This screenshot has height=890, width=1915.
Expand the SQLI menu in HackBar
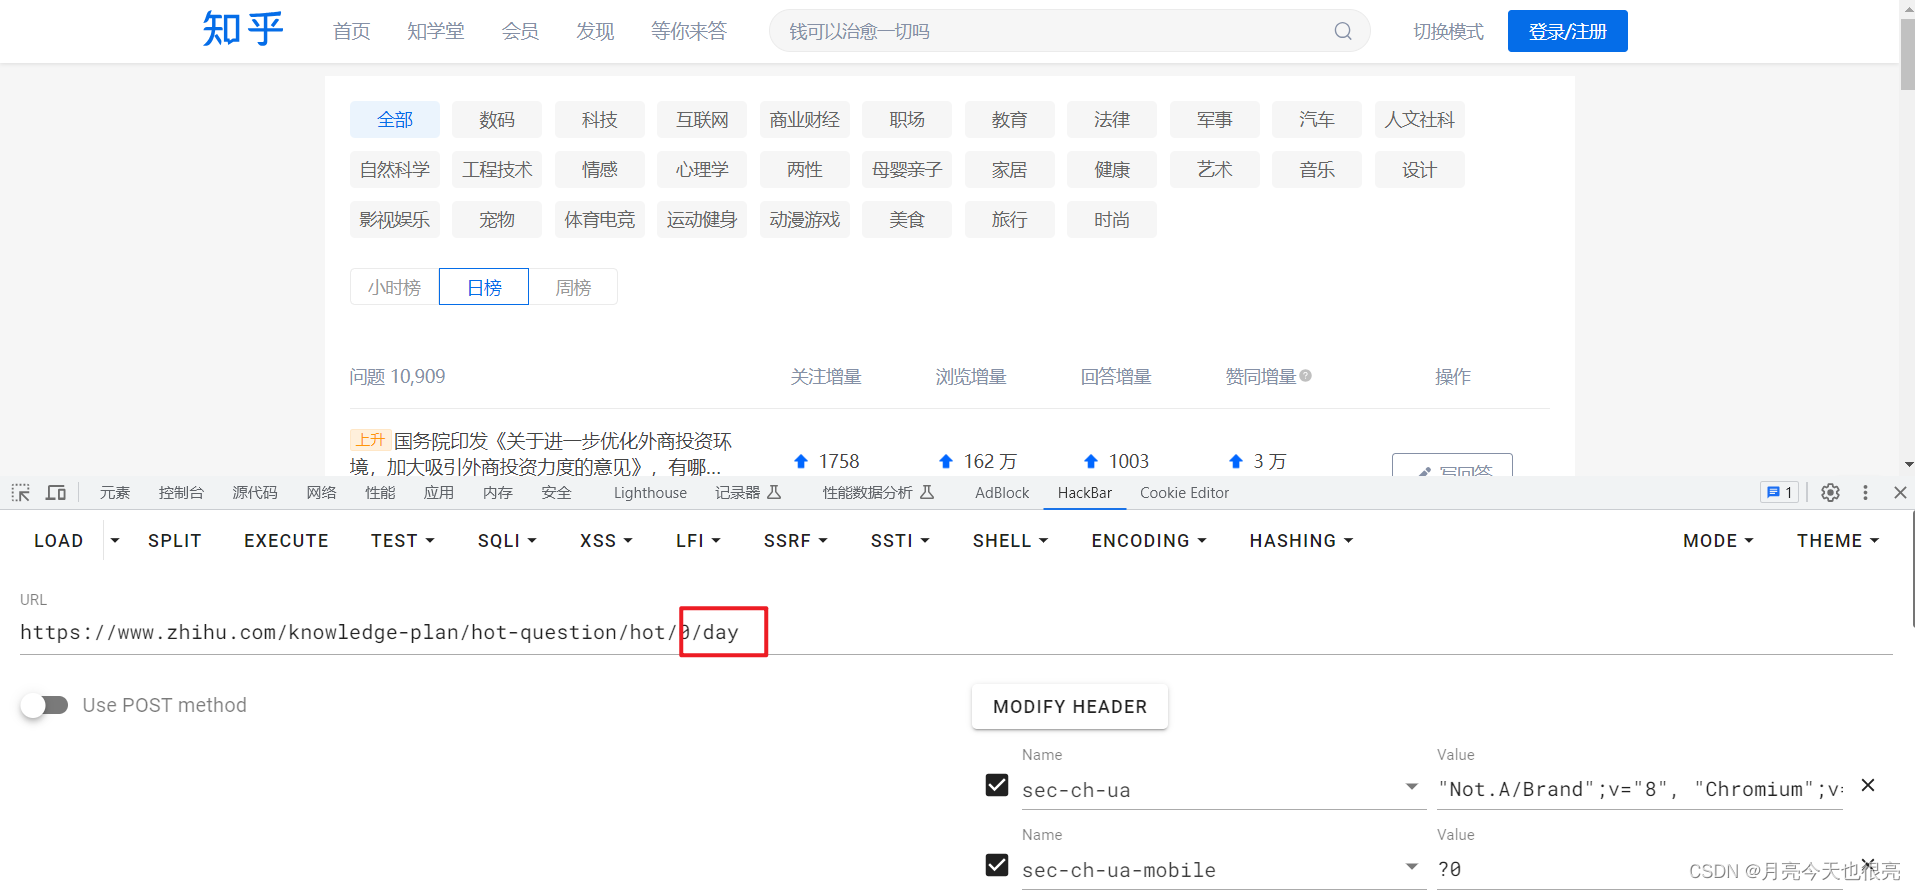[507, 541]
